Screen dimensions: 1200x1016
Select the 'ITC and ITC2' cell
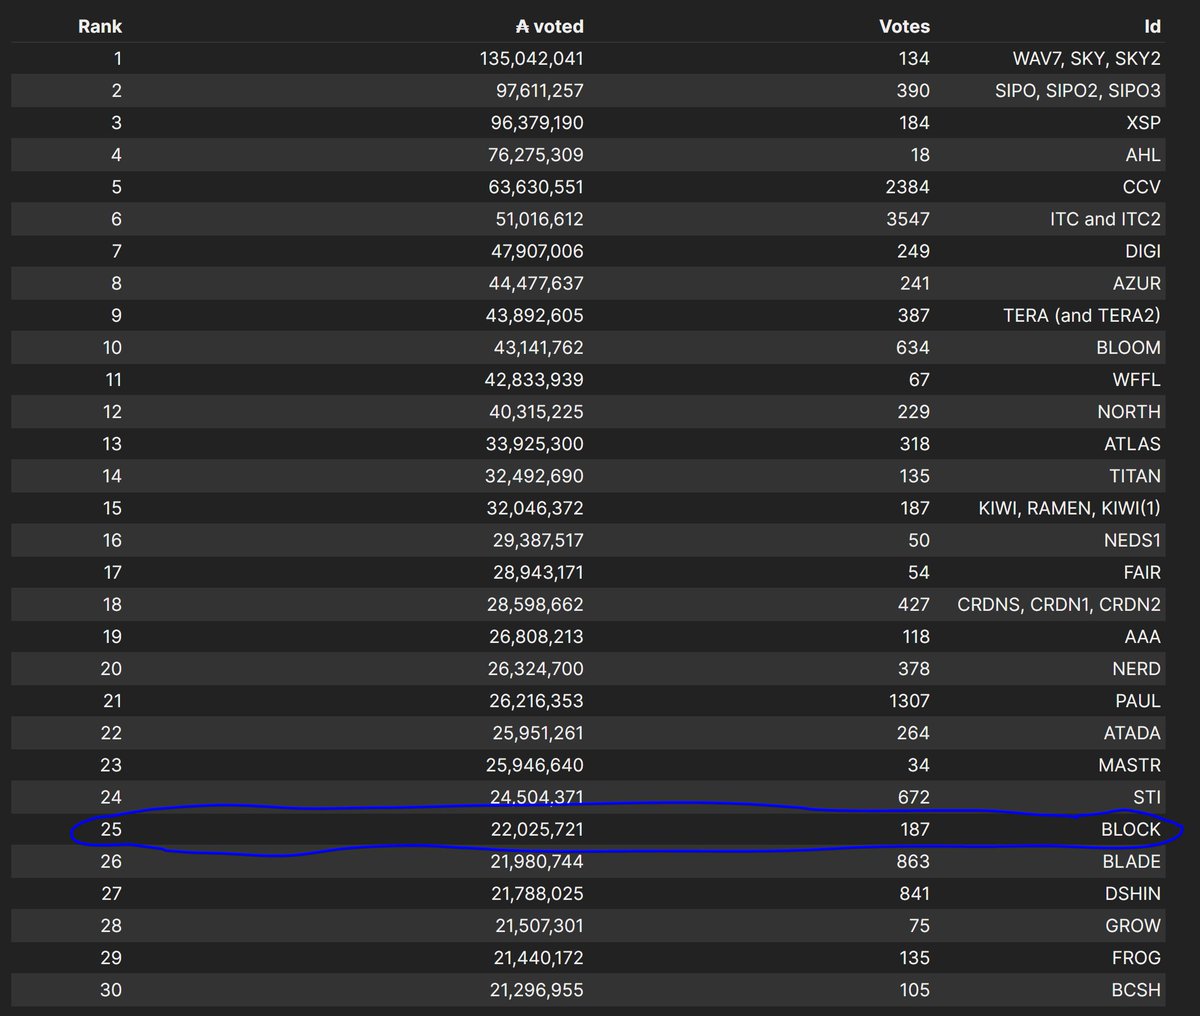point(1106,219)
